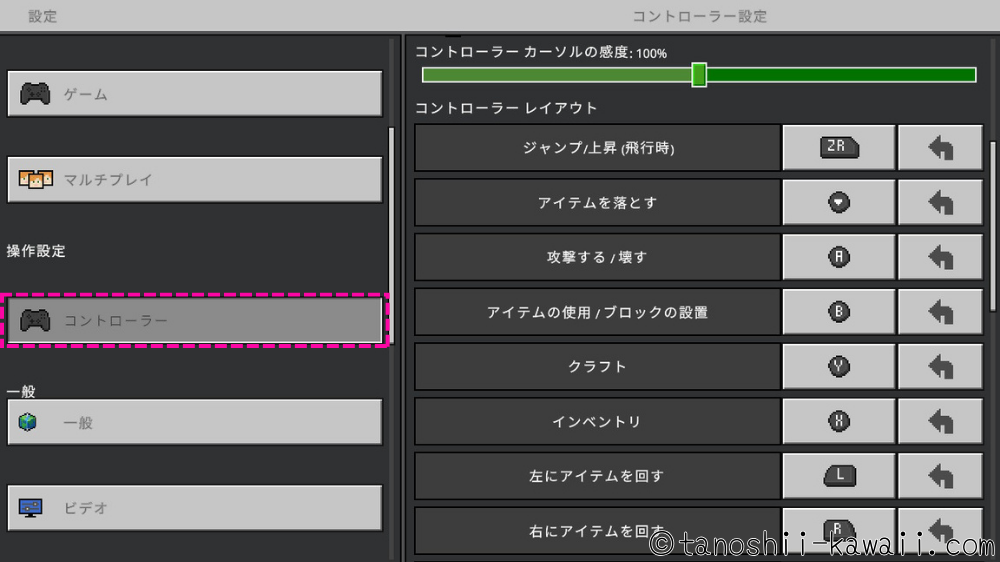
Task: Select the アイテムの使用/ブロックの設置 row label
Action: click(x=597, y=312)
